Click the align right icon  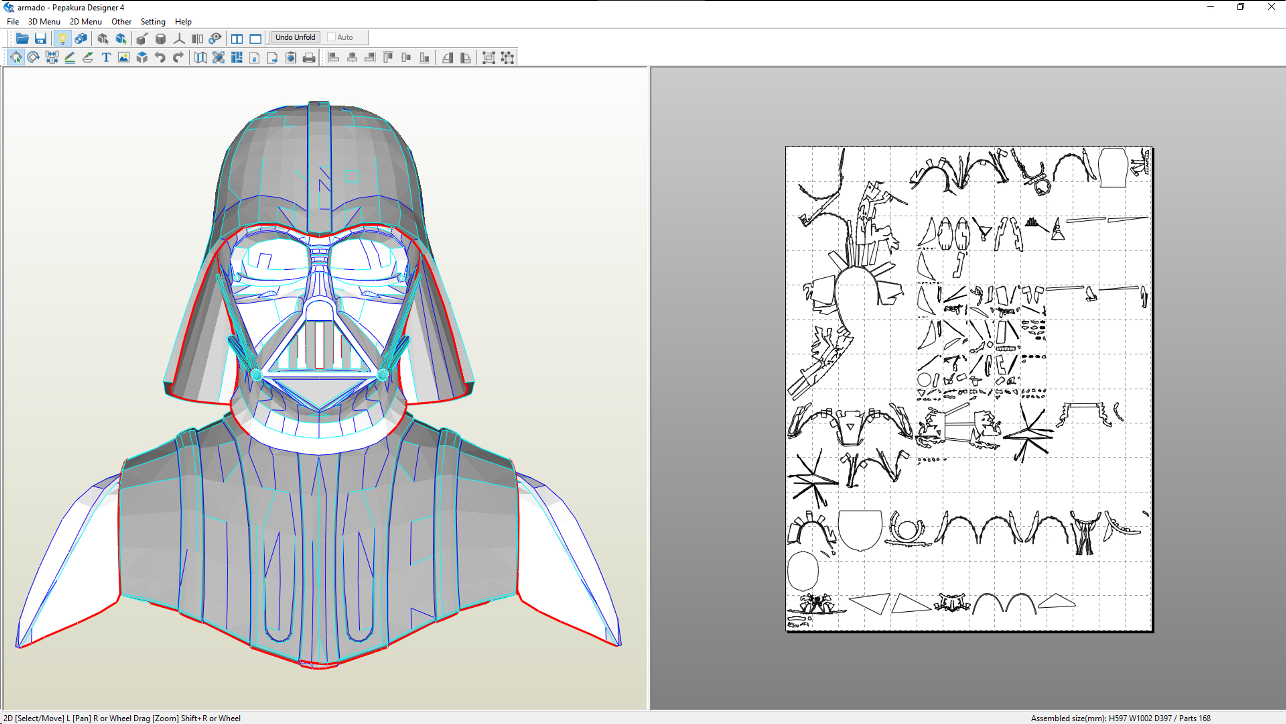tap(369, 57)
